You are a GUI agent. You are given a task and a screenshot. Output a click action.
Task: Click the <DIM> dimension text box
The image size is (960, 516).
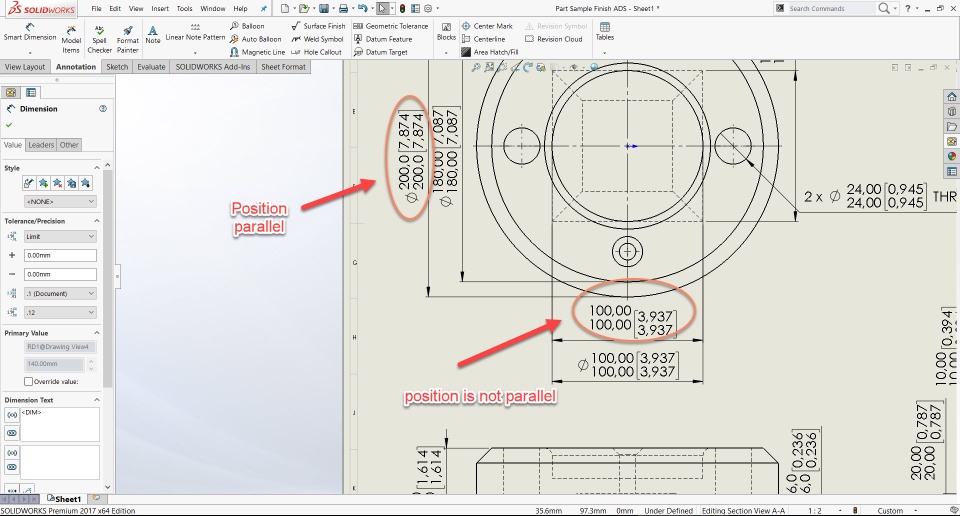coord(60,424)
